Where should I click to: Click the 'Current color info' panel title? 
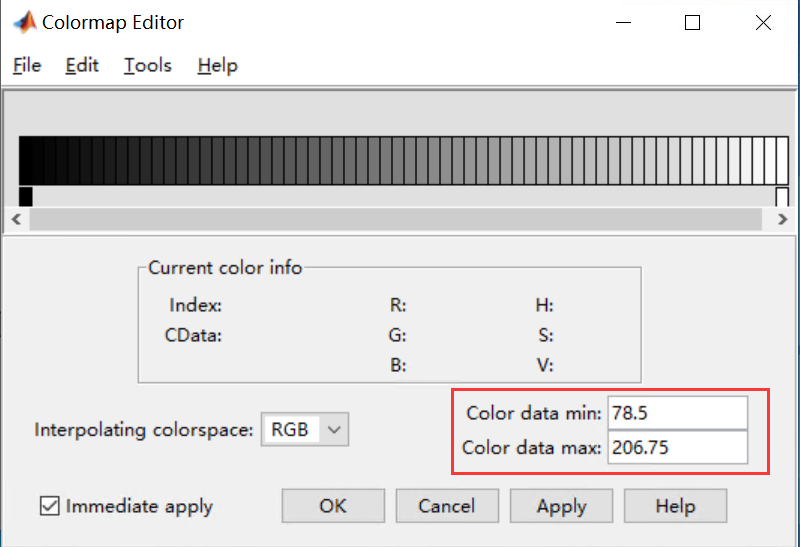[225, 267]
